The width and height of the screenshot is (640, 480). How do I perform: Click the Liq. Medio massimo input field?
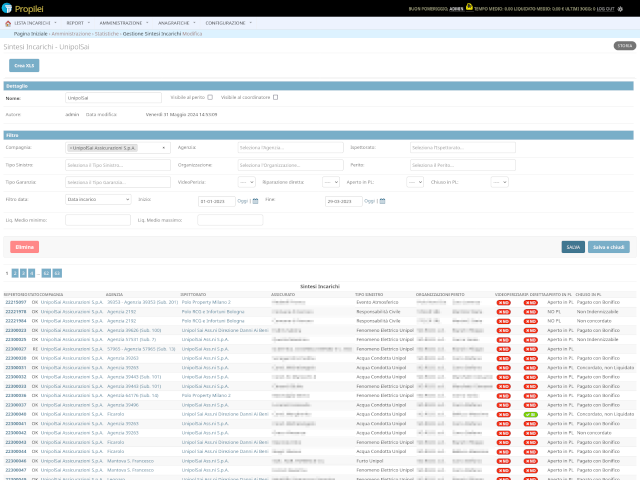230,220
